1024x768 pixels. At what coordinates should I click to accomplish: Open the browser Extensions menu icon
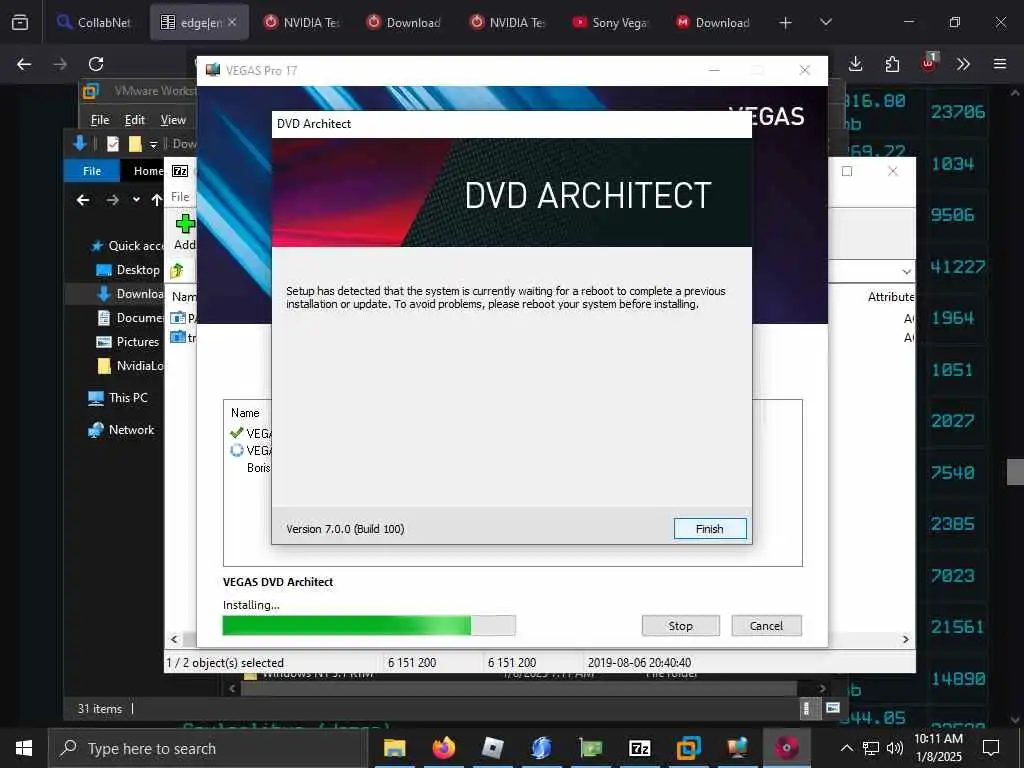pyautogui.click(x=892, y=64)
